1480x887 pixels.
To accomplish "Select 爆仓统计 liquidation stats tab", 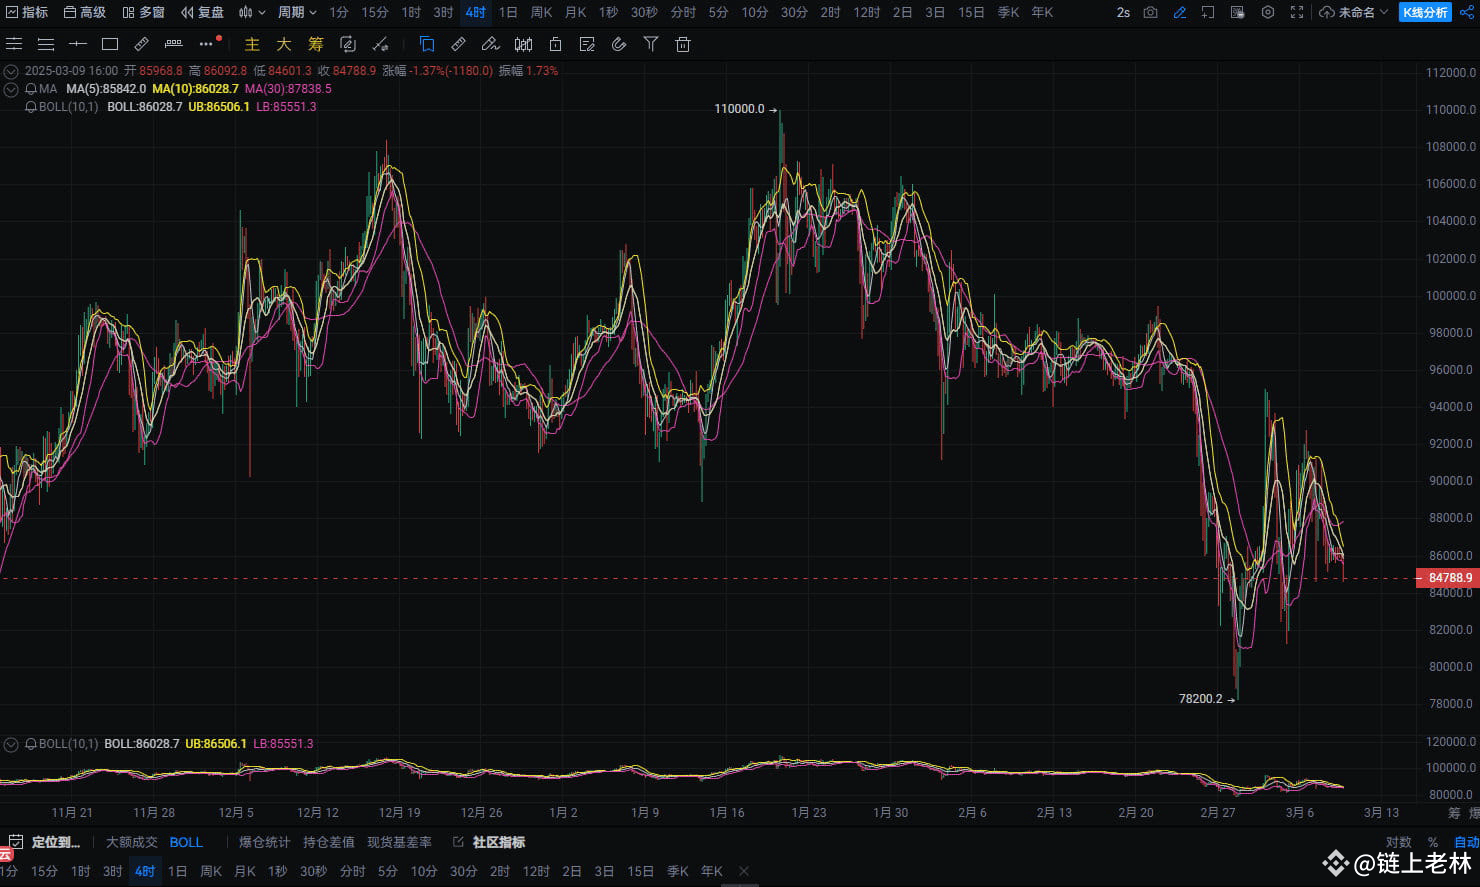I will (264, 842).
